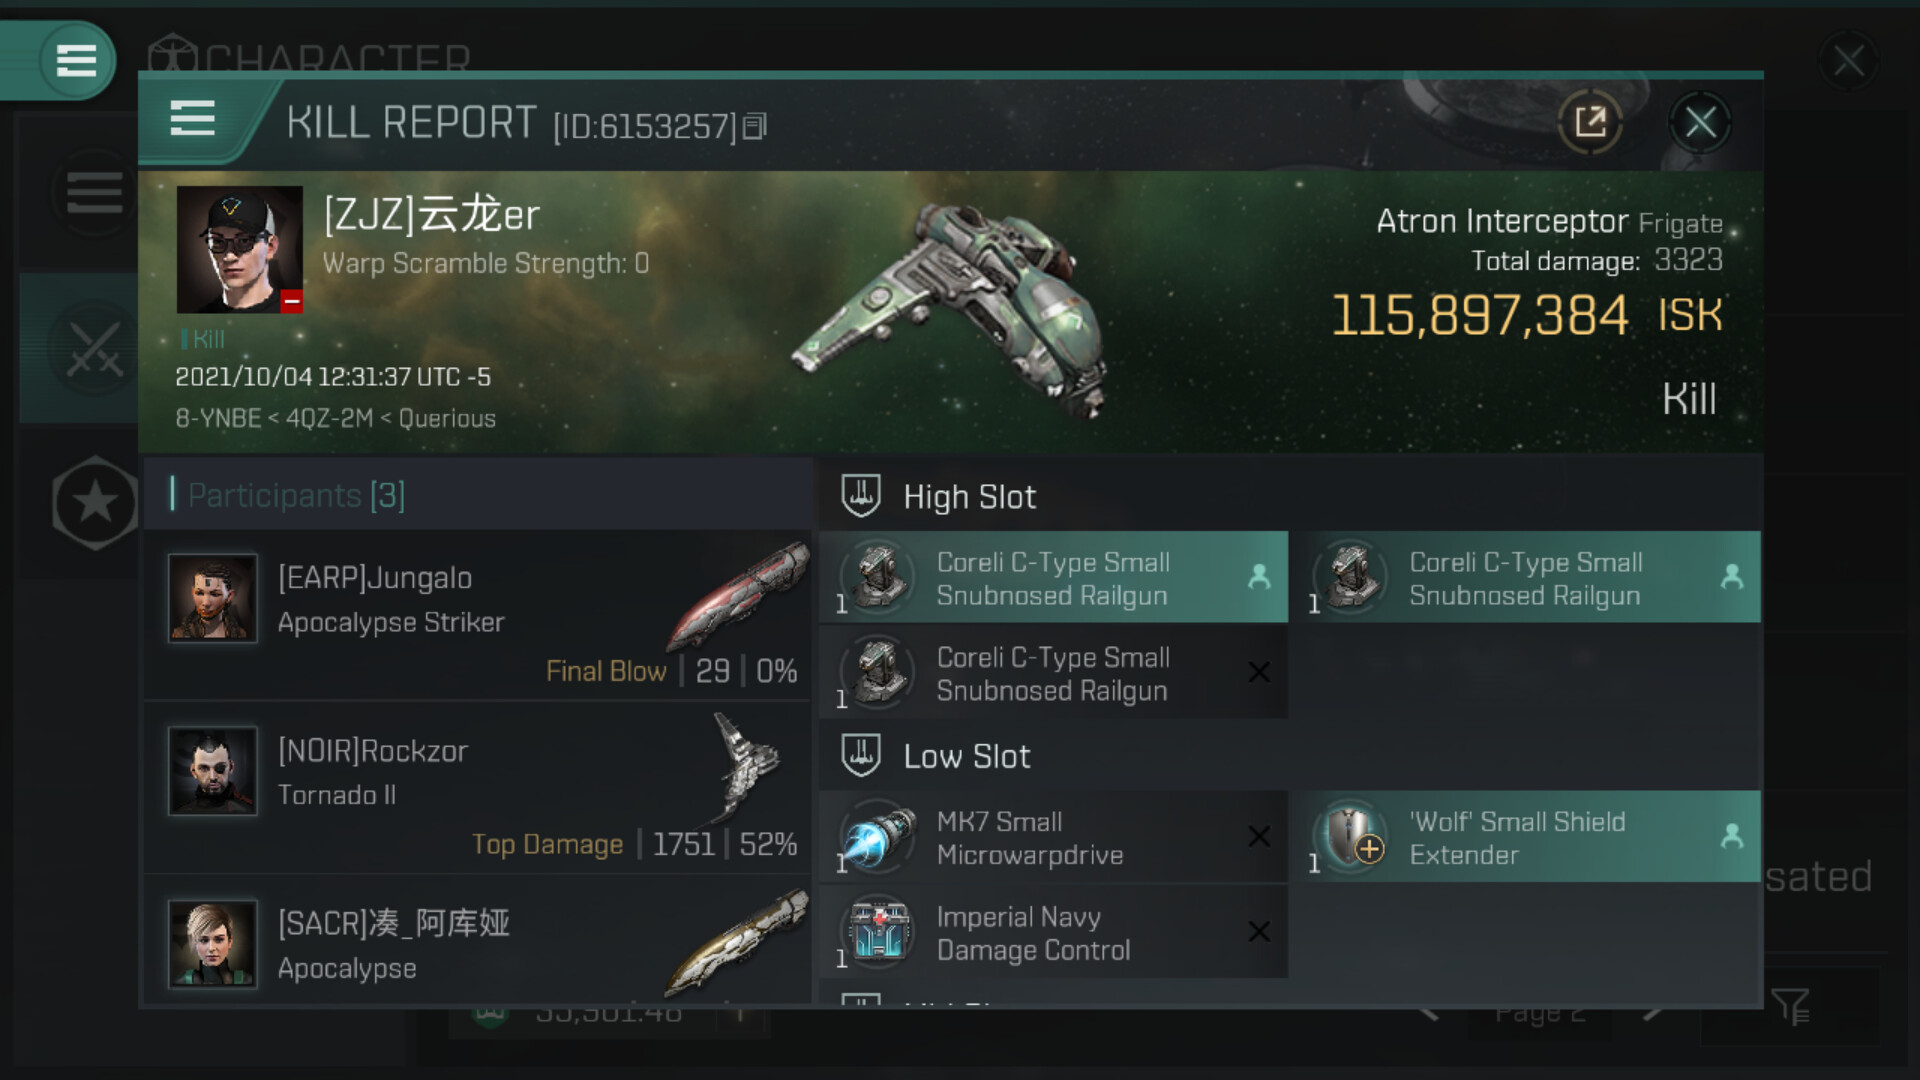Open the star badge sidebar icon

(x=95, y=502)
